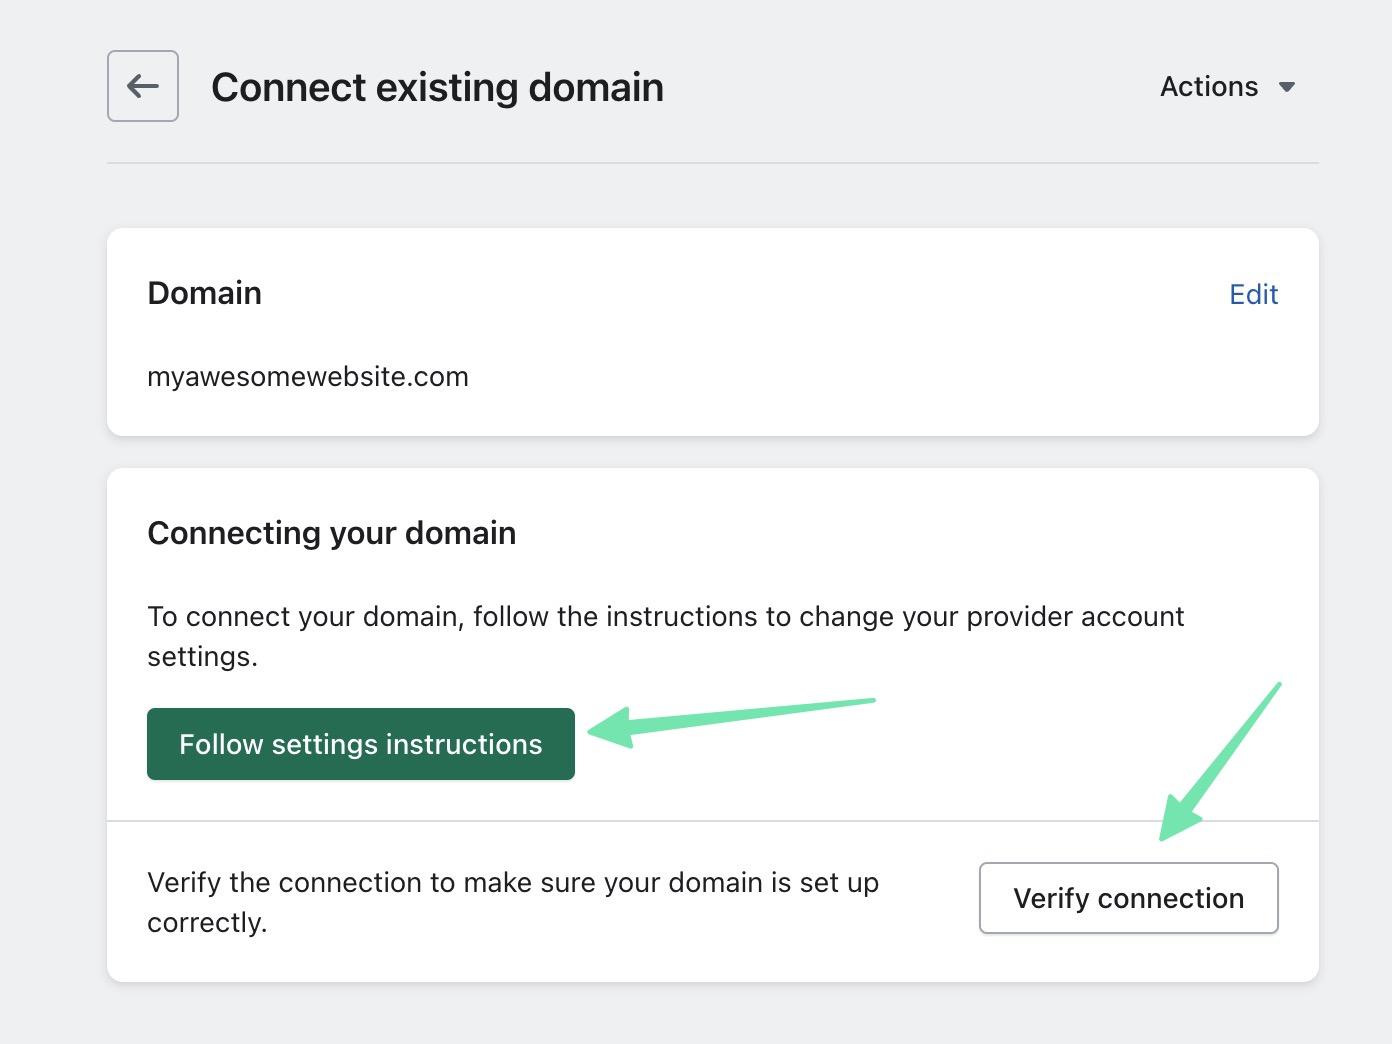Click the Connect existing domain page title

point(436,87)
